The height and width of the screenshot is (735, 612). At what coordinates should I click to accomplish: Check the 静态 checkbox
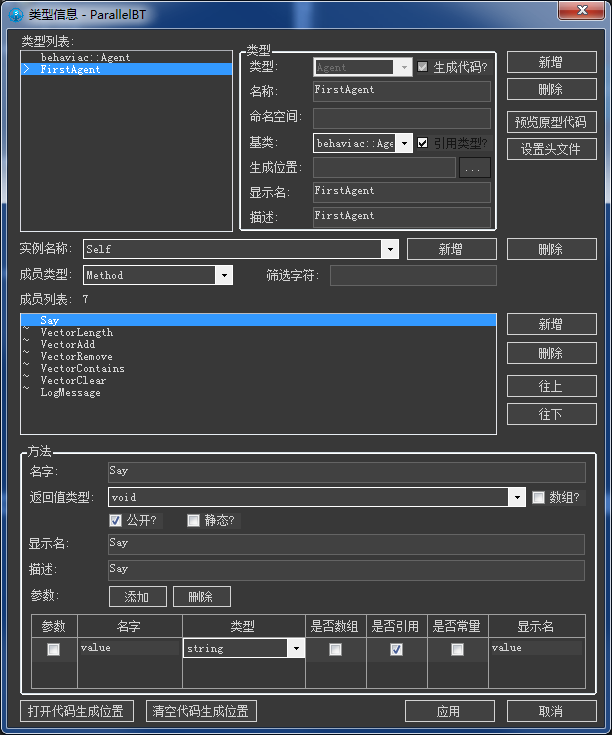click(x=194, y=520)
